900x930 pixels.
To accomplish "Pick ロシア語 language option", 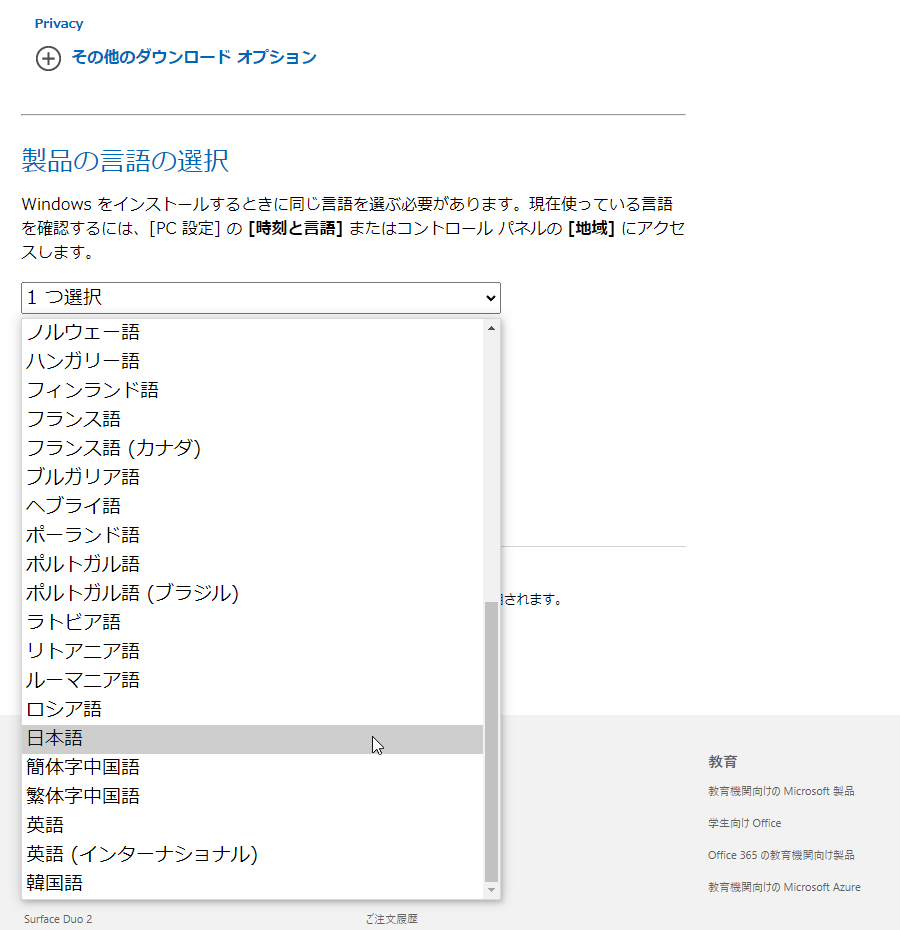I will click(252, 709).
